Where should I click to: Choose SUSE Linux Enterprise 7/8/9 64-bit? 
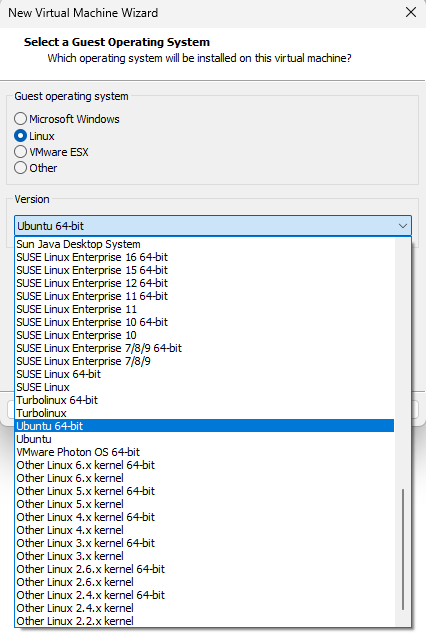(205, 348)
